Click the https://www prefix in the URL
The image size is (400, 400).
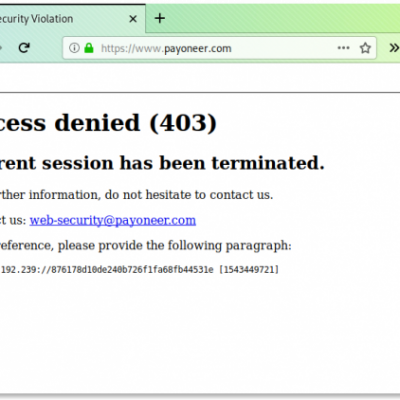tap(131, 49)
